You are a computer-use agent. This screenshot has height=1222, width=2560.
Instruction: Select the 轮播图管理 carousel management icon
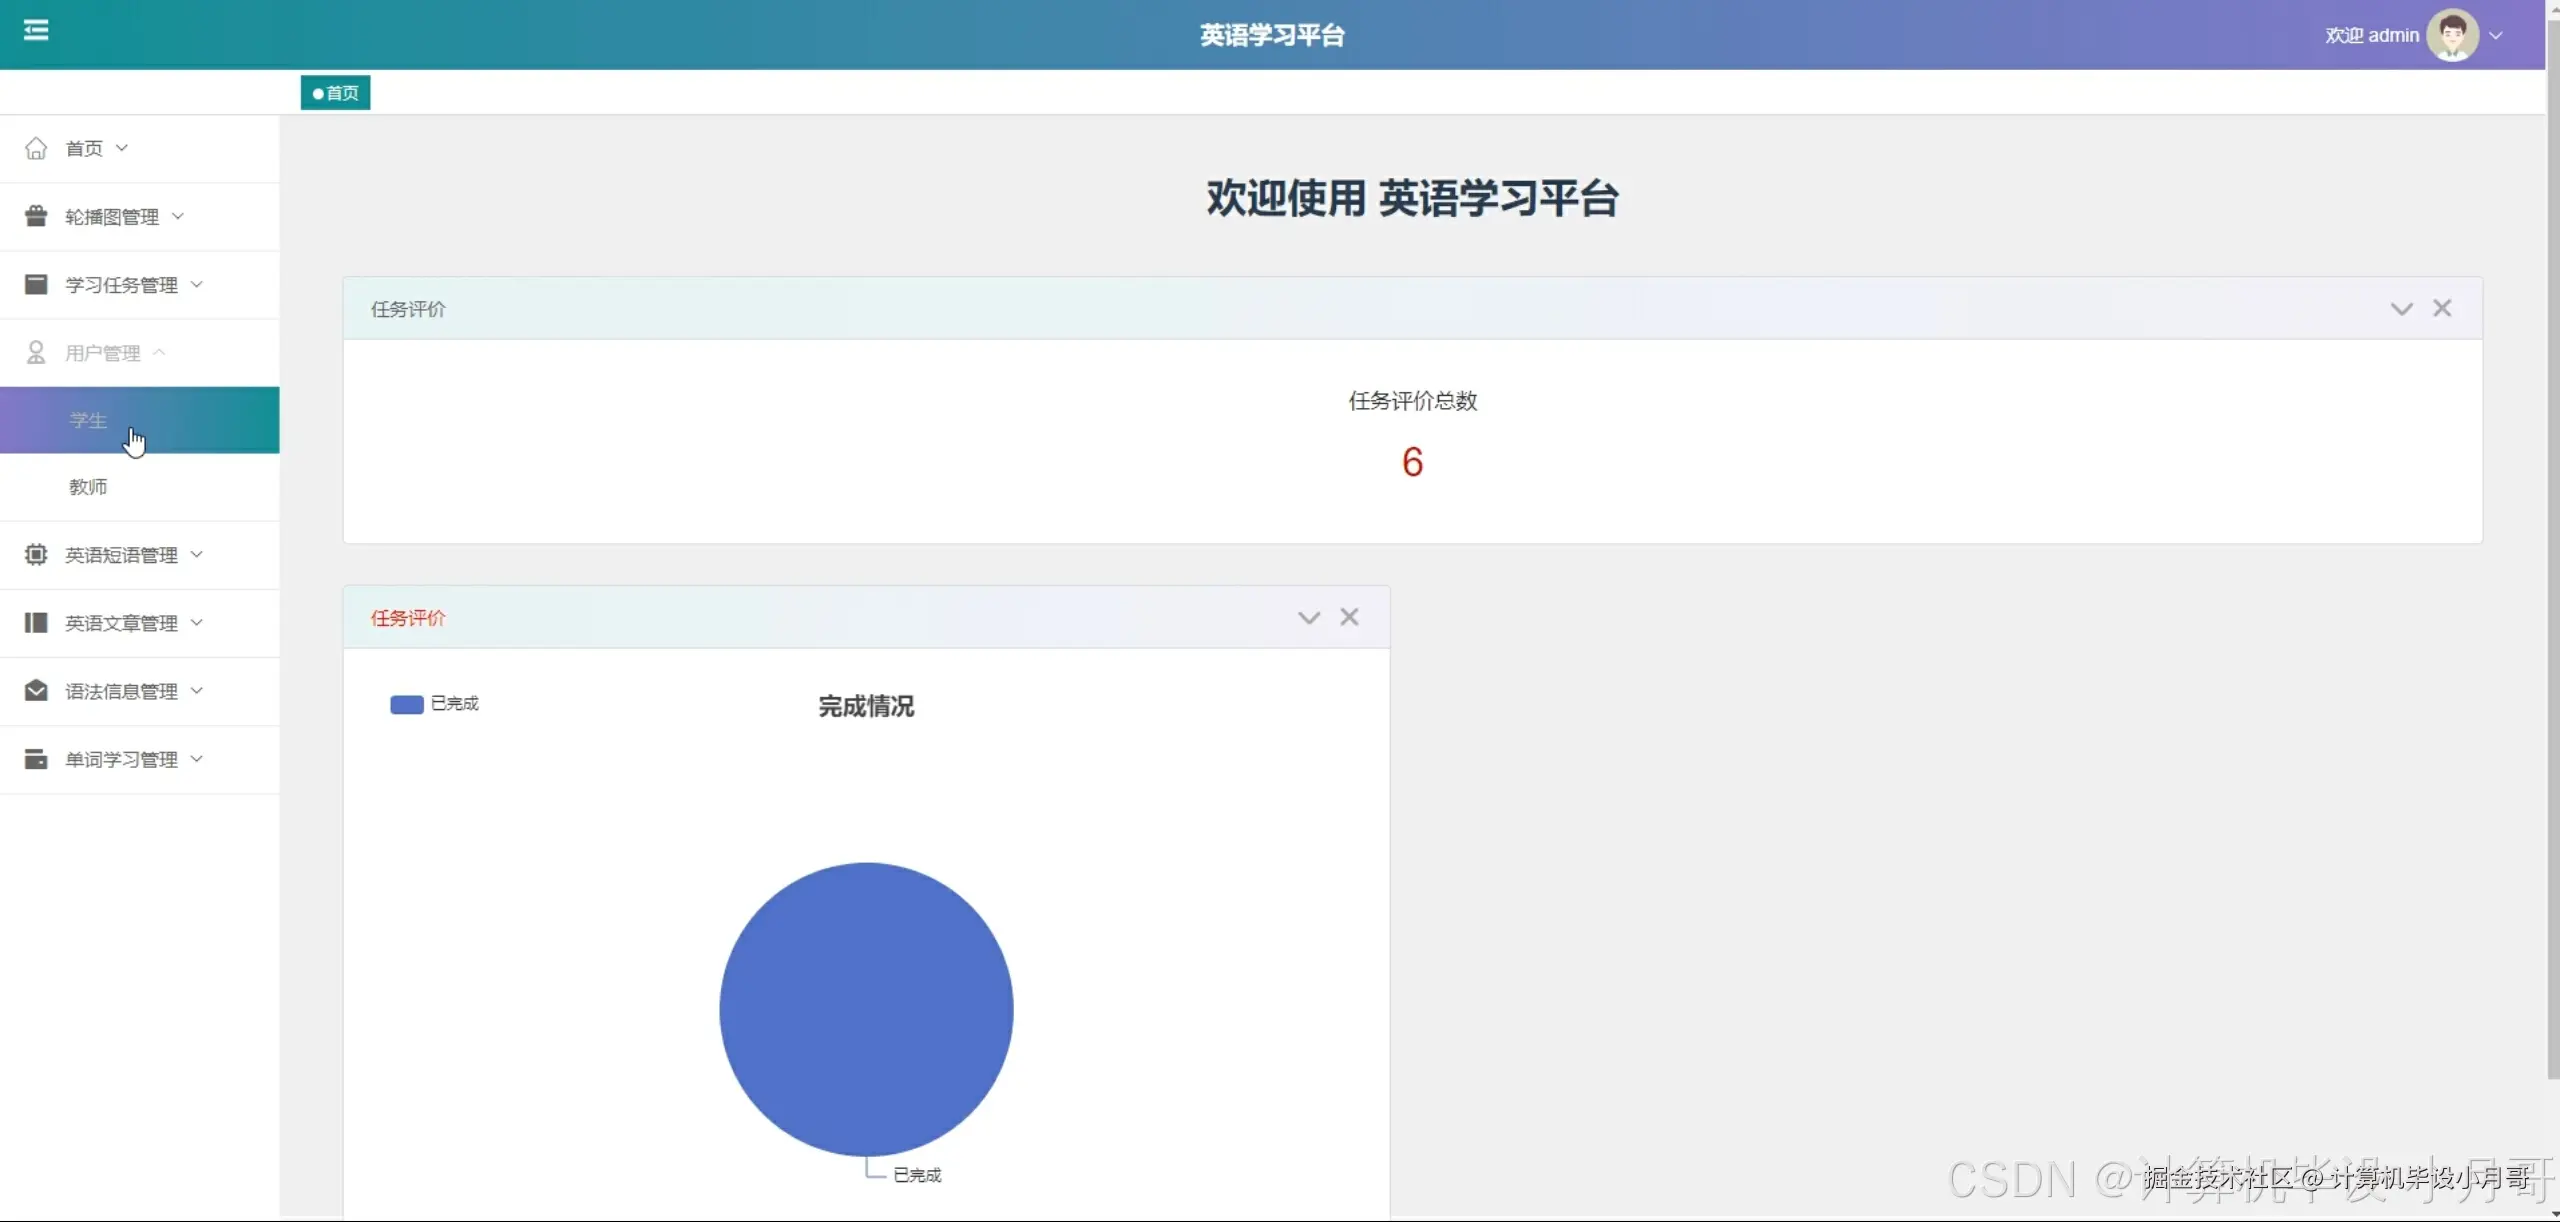[x=36, y=215]
